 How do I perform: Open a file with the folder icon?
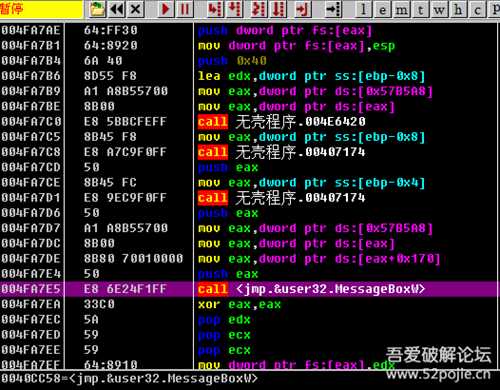pyautogui.click(x=97, y=9)
